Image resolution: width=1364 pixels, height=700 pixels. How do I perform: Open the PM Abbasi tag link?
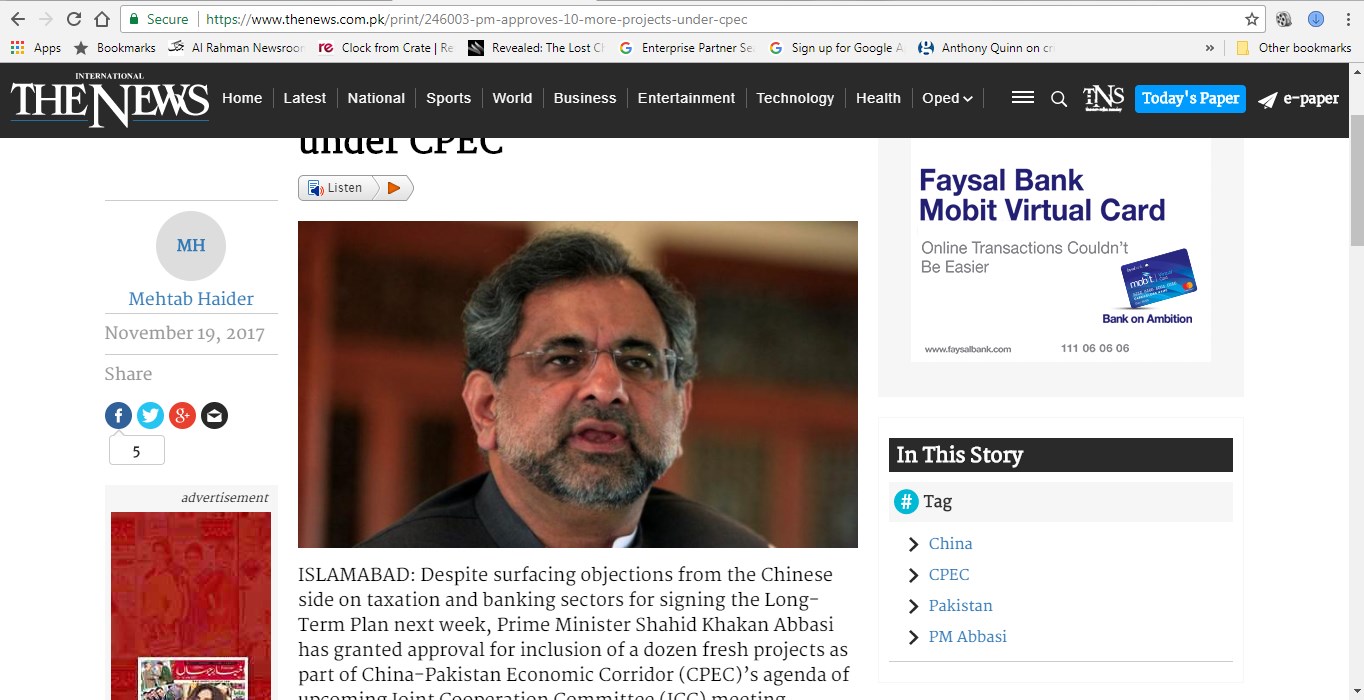(967, 636)
